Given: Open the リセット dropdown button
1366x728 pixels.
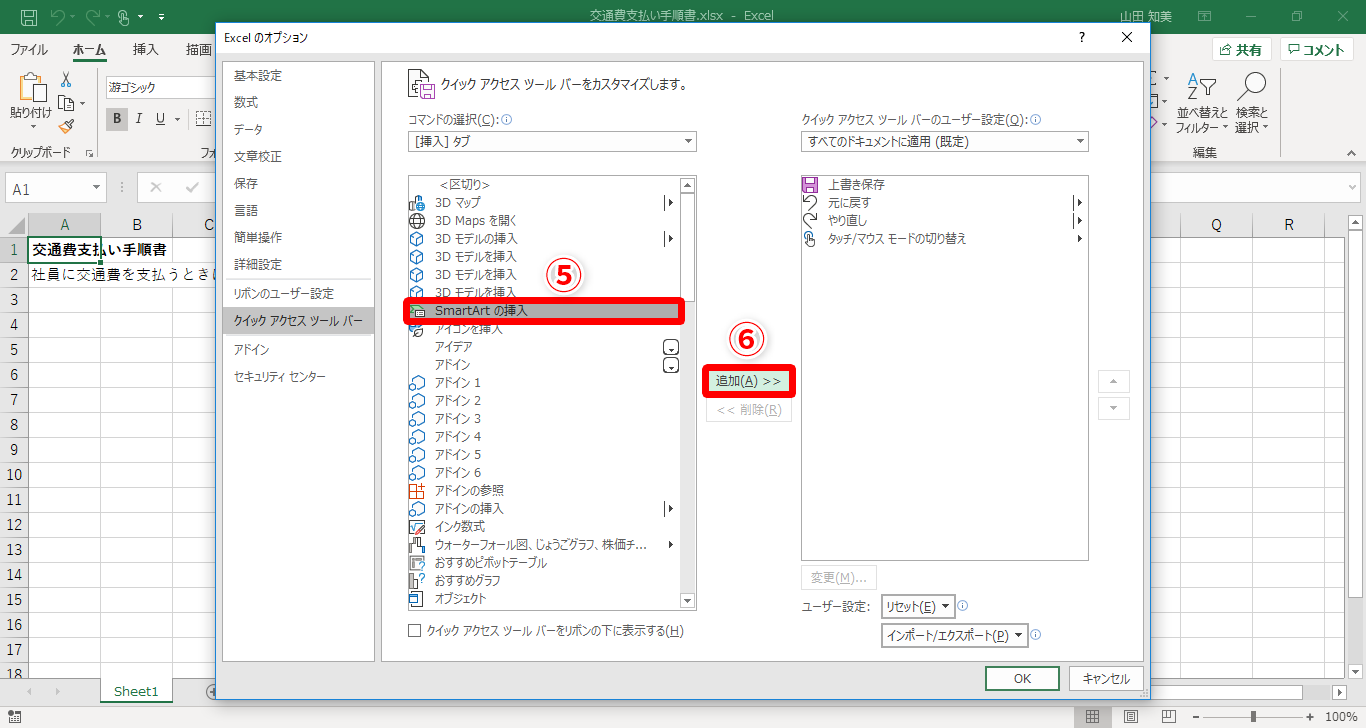Looking at the screenshot, I should (918, 606).
